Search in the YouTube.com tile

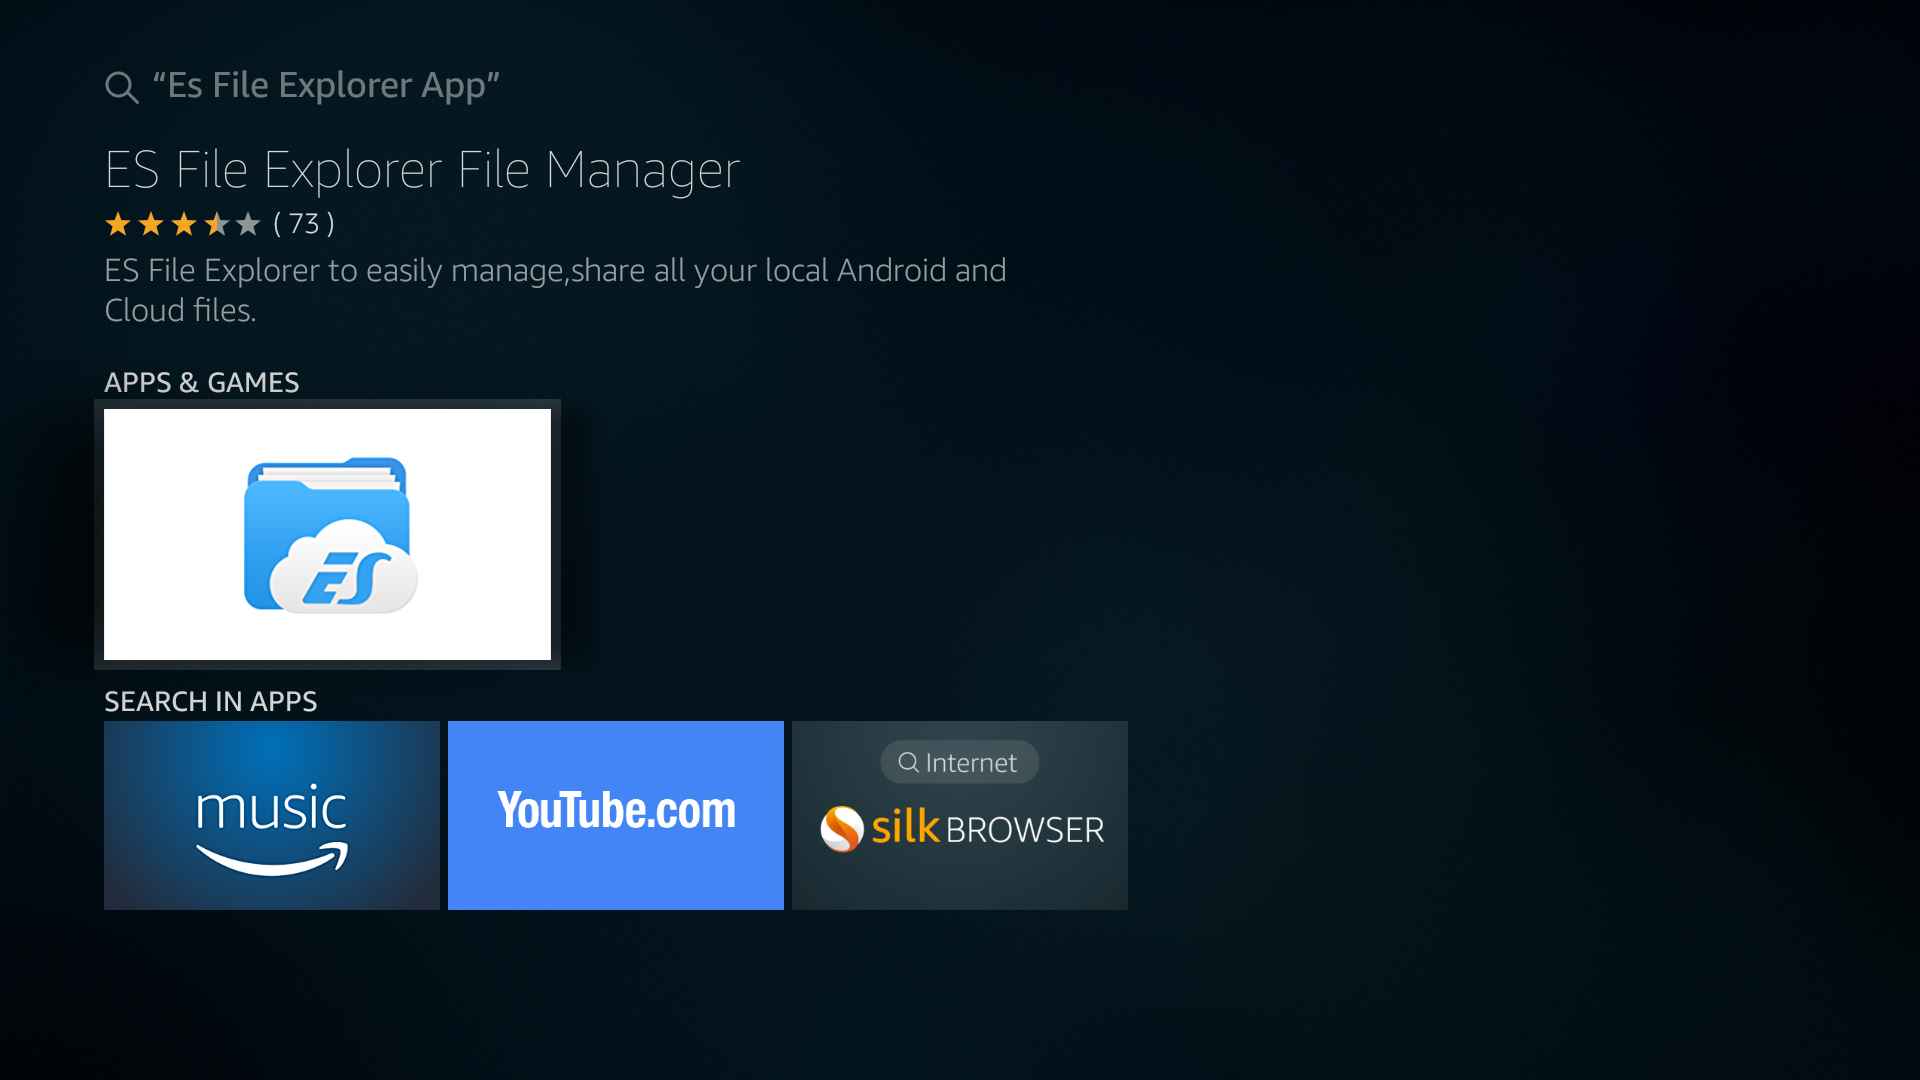[616, 815]
